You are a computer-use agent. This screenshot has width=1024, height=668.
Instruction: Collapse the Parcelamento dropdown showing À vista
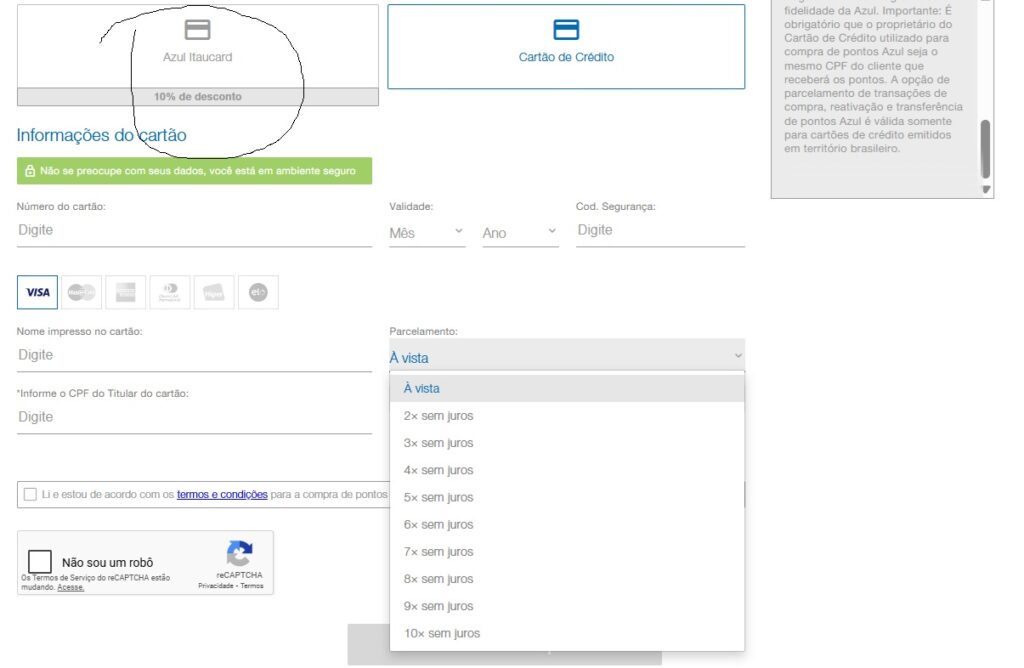pyautogui.click(x=566, y=356)
